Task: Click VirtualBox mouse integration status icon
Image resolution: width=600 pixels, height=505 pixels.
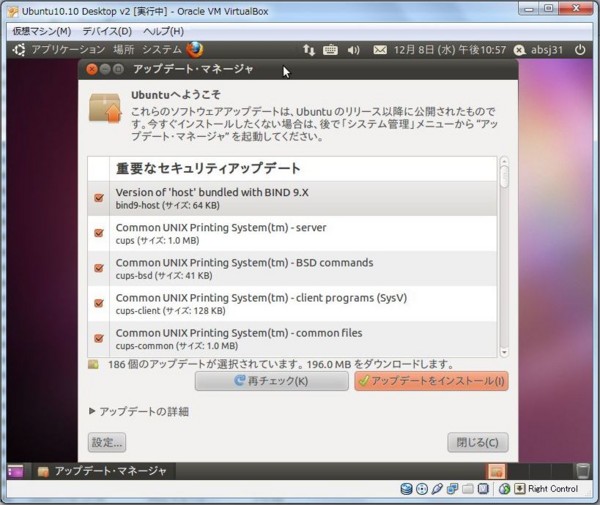Action: (504, 489)
